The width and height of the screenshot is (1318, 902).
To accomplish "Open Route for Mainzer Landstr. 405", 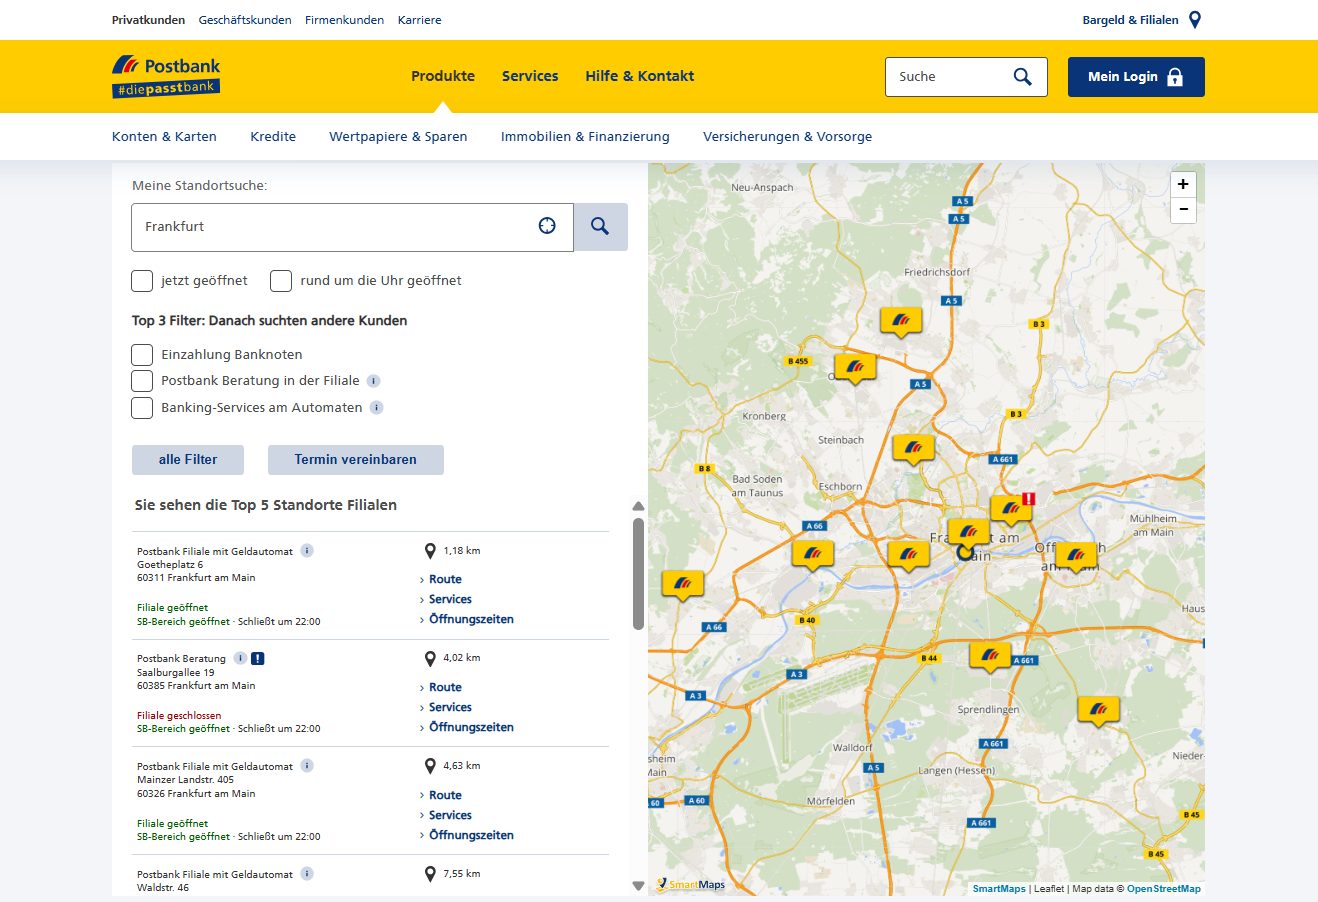I will point(445,795).
